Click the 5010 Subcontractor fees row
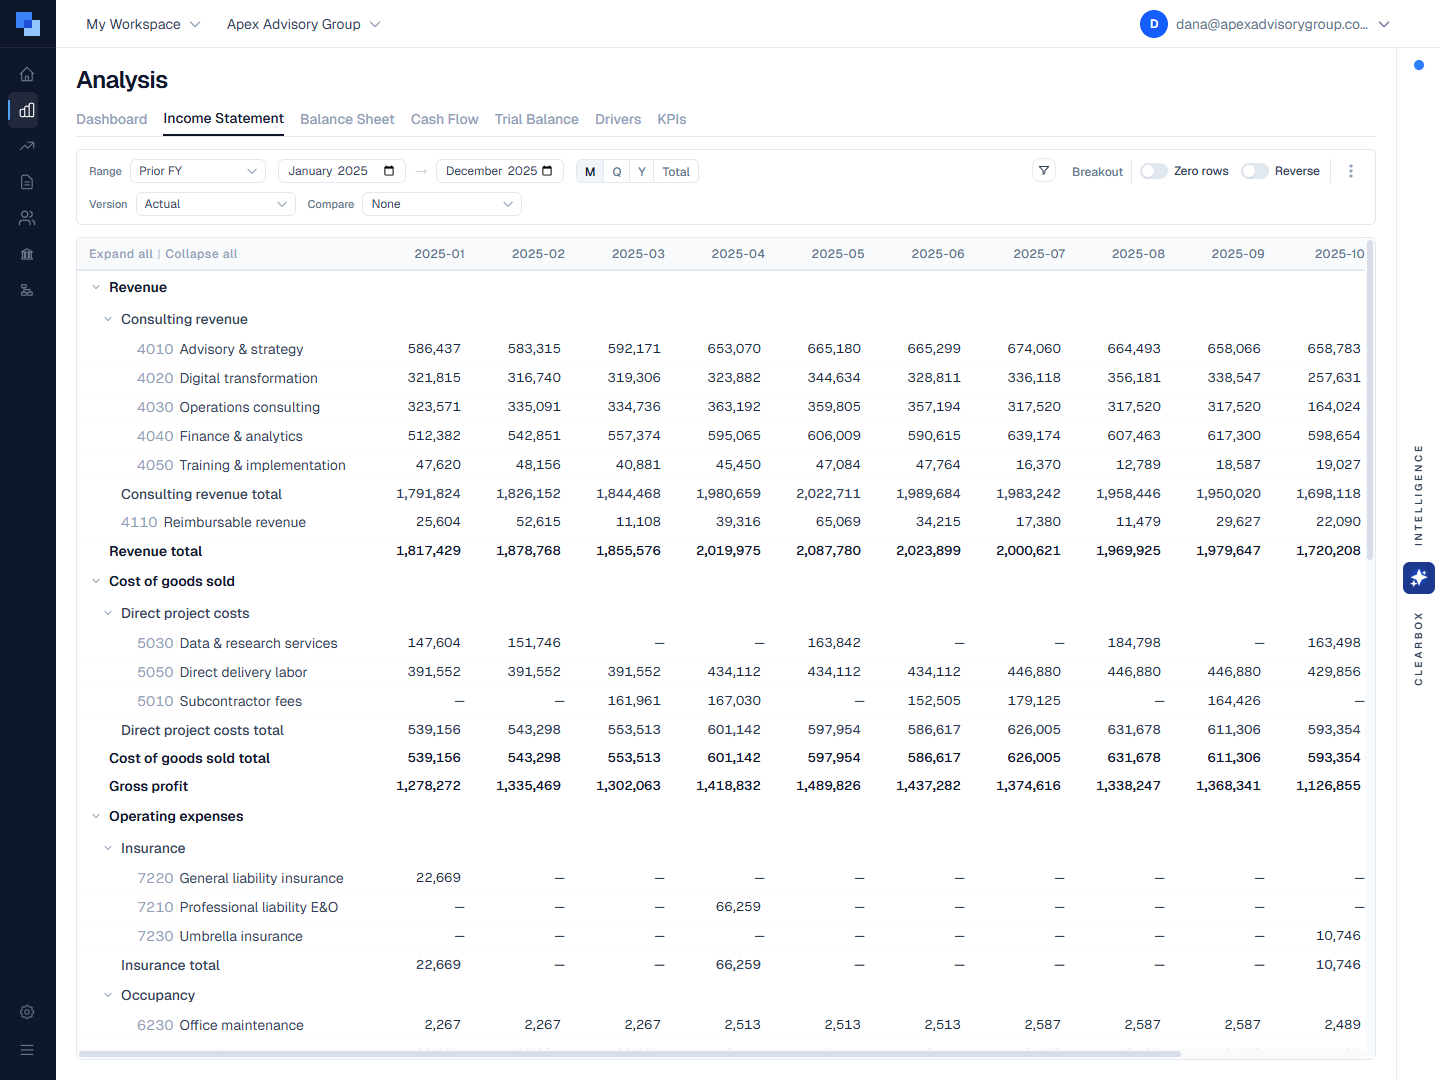 pyautogui.click(x=721, y=701)
